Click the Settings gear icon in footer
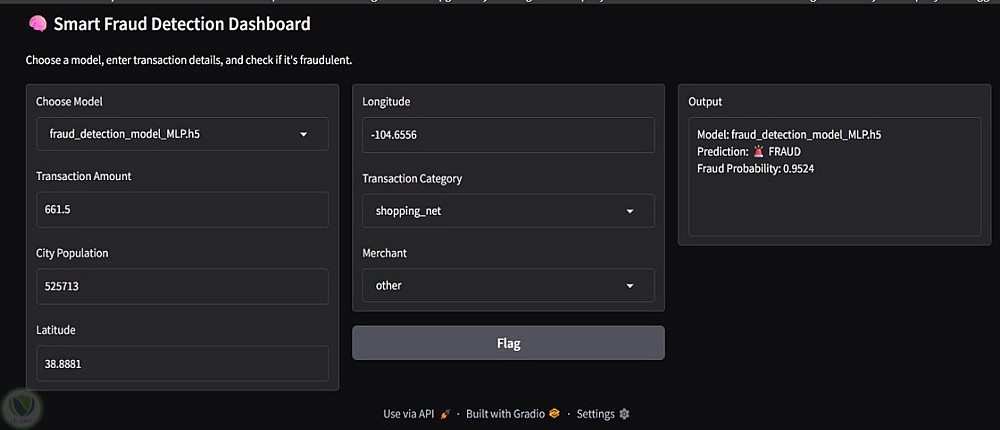This screenshot has width=1000, height=430. (x=625, y=413)
